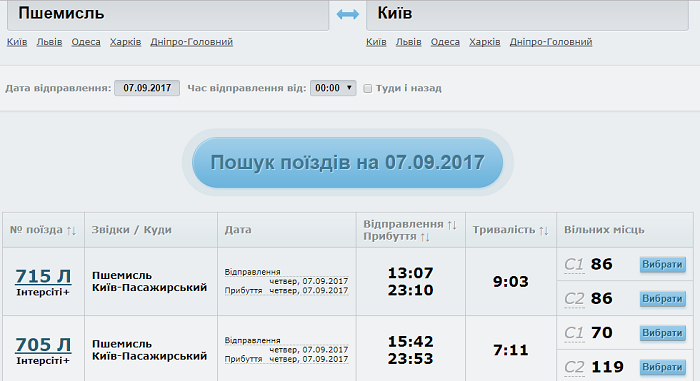
Task: Click C2 class label for train 715 Л
Action: (x=574, y=299)
